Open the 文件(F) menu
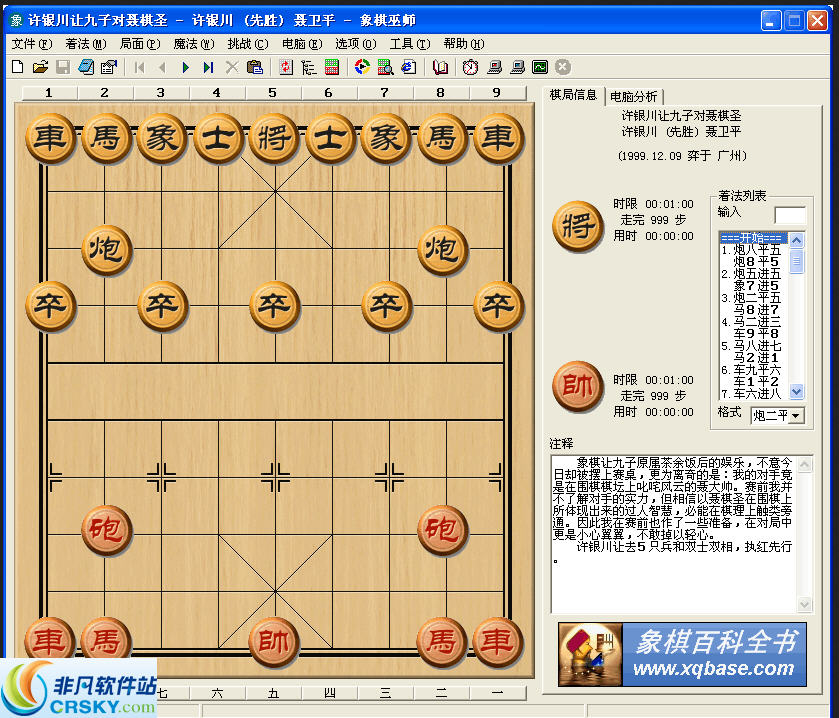 32,44
